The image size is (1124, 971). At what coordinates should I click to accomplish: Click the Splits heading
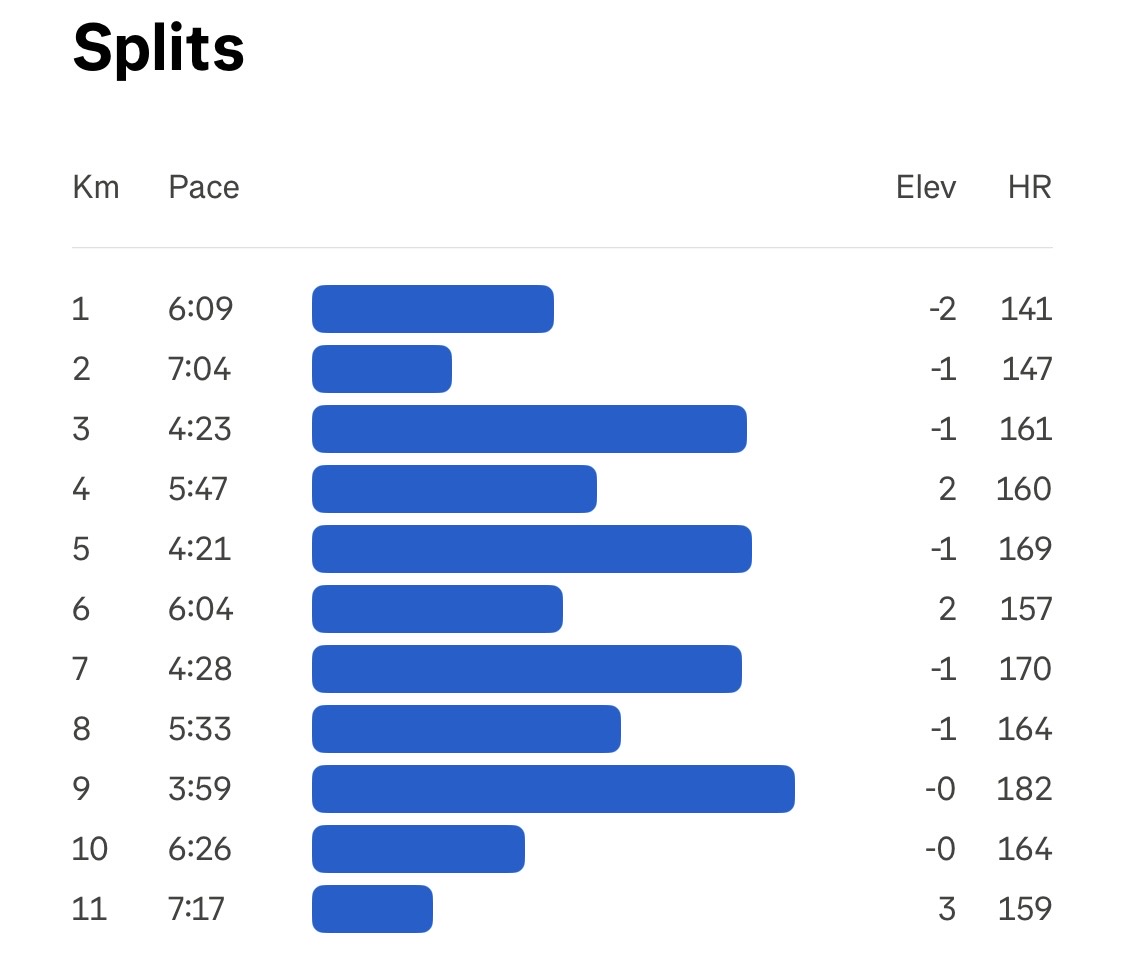coord(158,50)
